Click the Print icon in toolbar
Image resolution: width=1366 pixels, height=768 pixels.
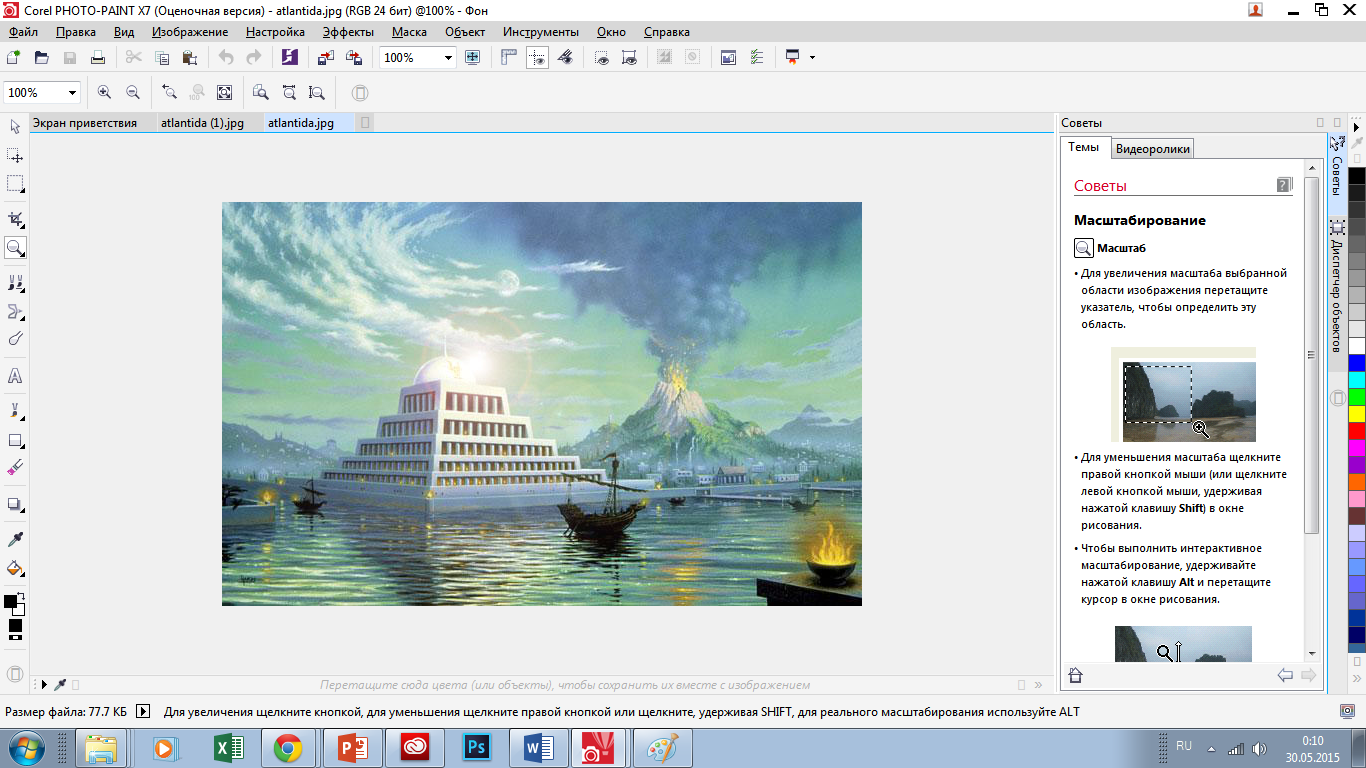pos(98,57)
